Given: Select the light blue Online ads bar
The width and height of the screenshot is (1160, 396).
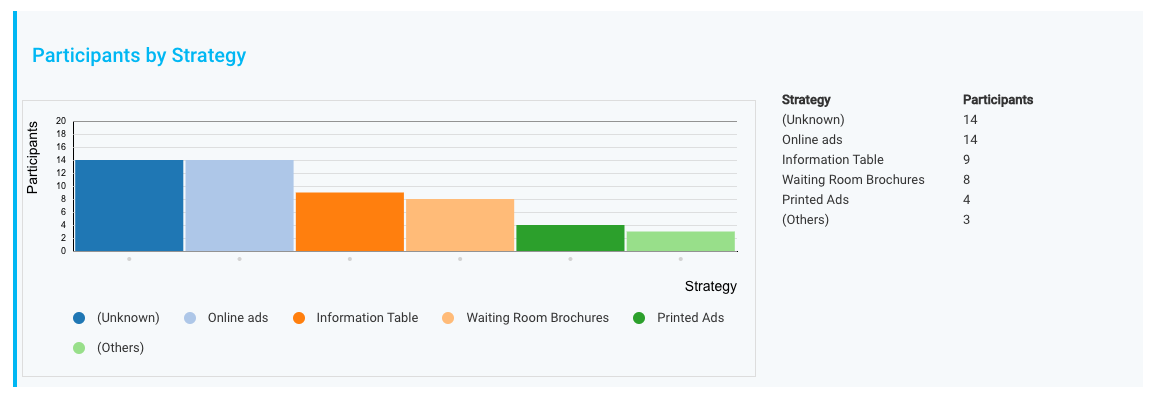Looking at the screenshot, I should (240, 206).
